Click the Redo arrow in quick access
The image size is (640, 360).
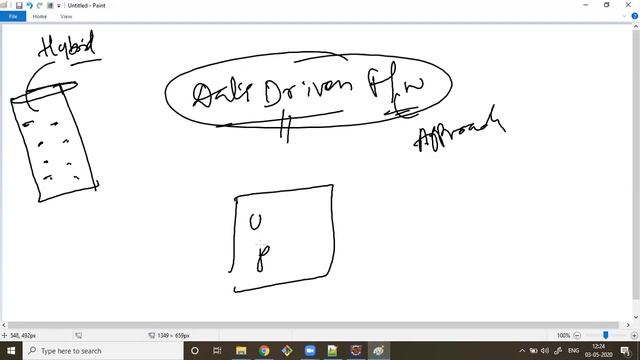tap(40, 5)
